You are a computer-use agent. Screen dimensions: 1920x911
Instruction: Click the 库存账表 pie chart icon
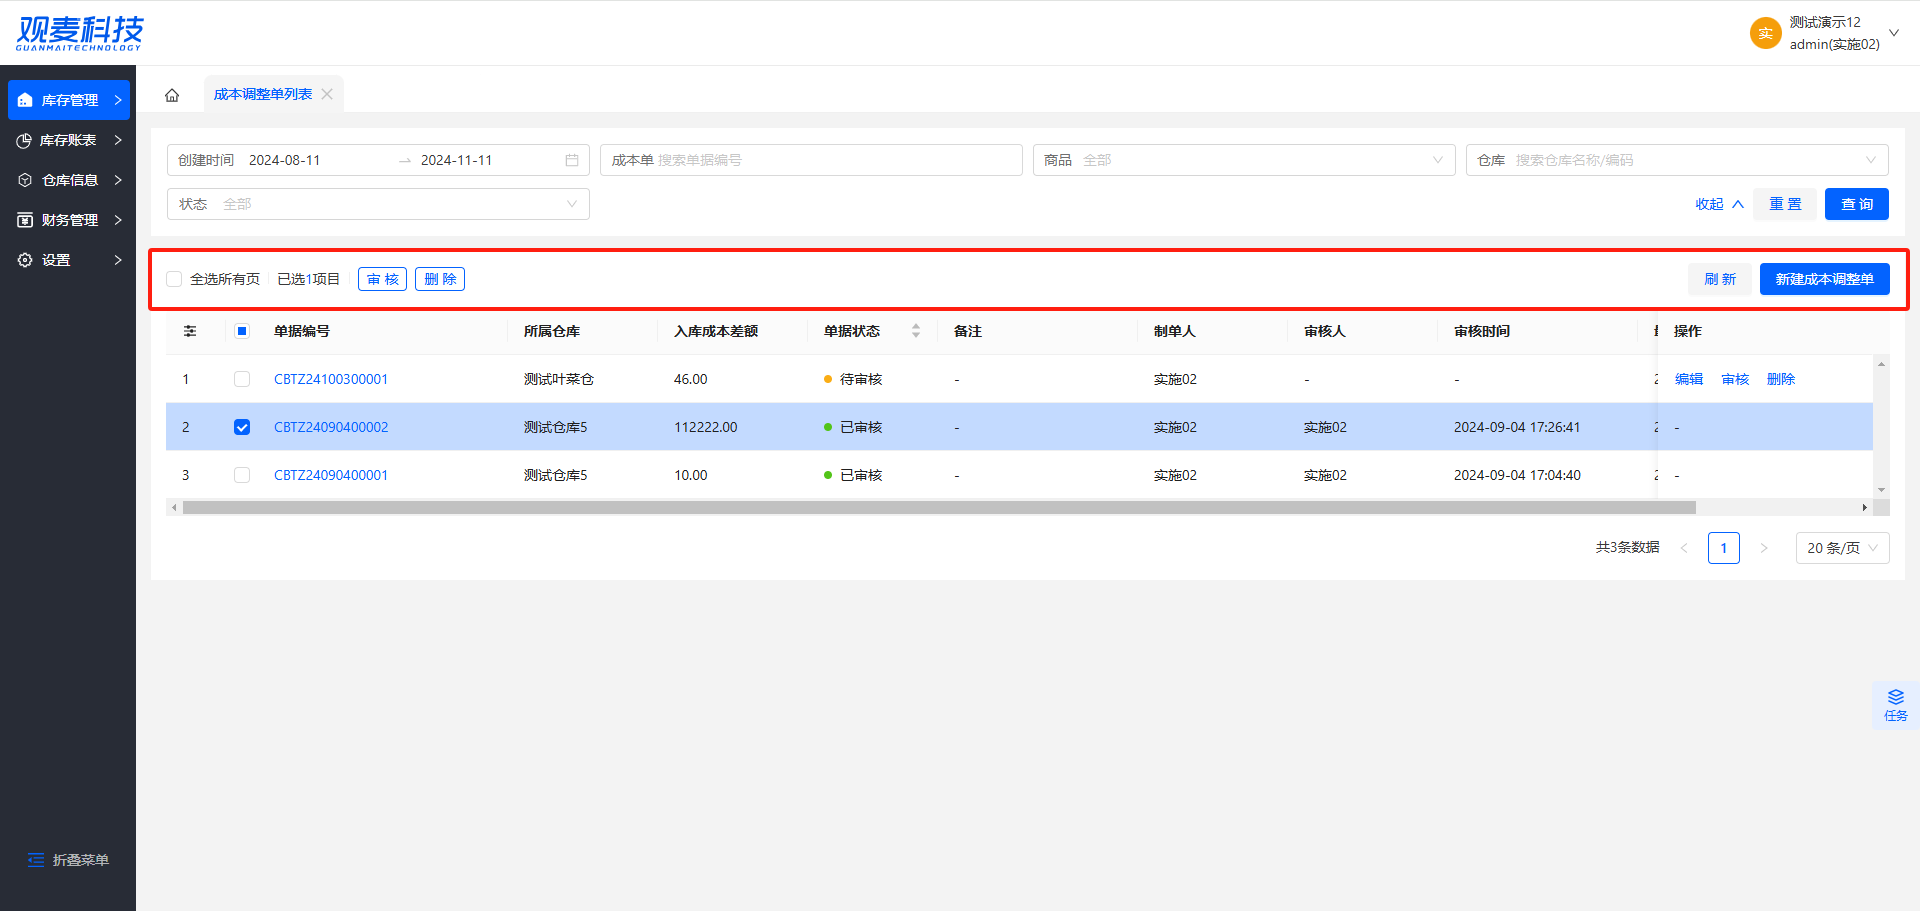coord(24,140)
